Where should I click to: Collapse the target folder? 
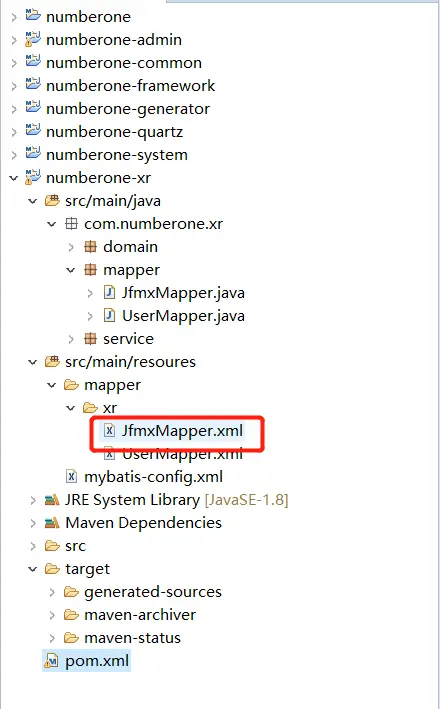click(33, 569)
